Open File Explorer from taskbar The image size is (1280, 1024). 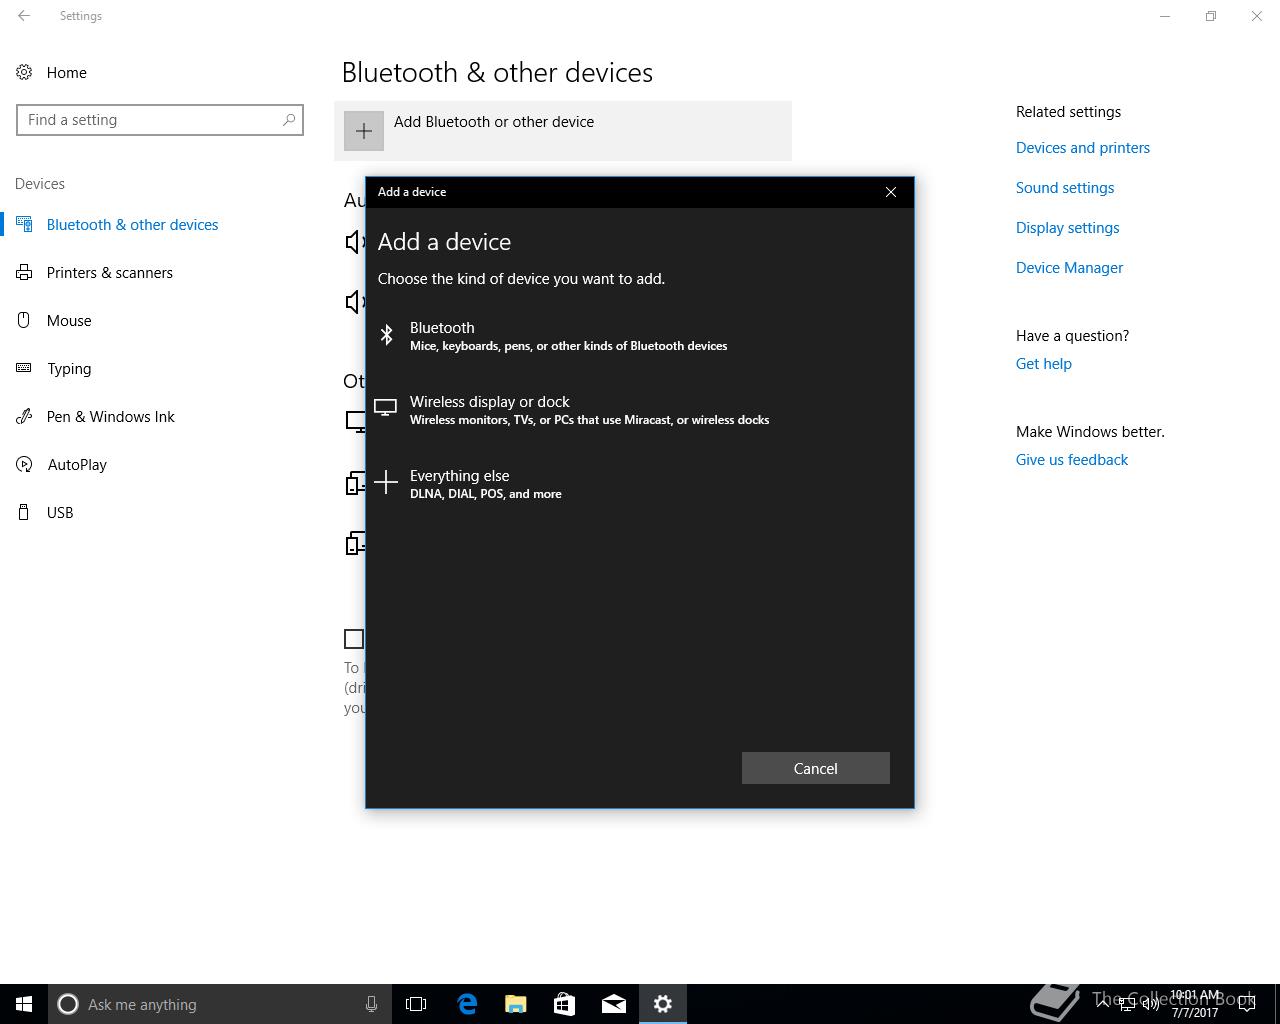coord(516,1004)
